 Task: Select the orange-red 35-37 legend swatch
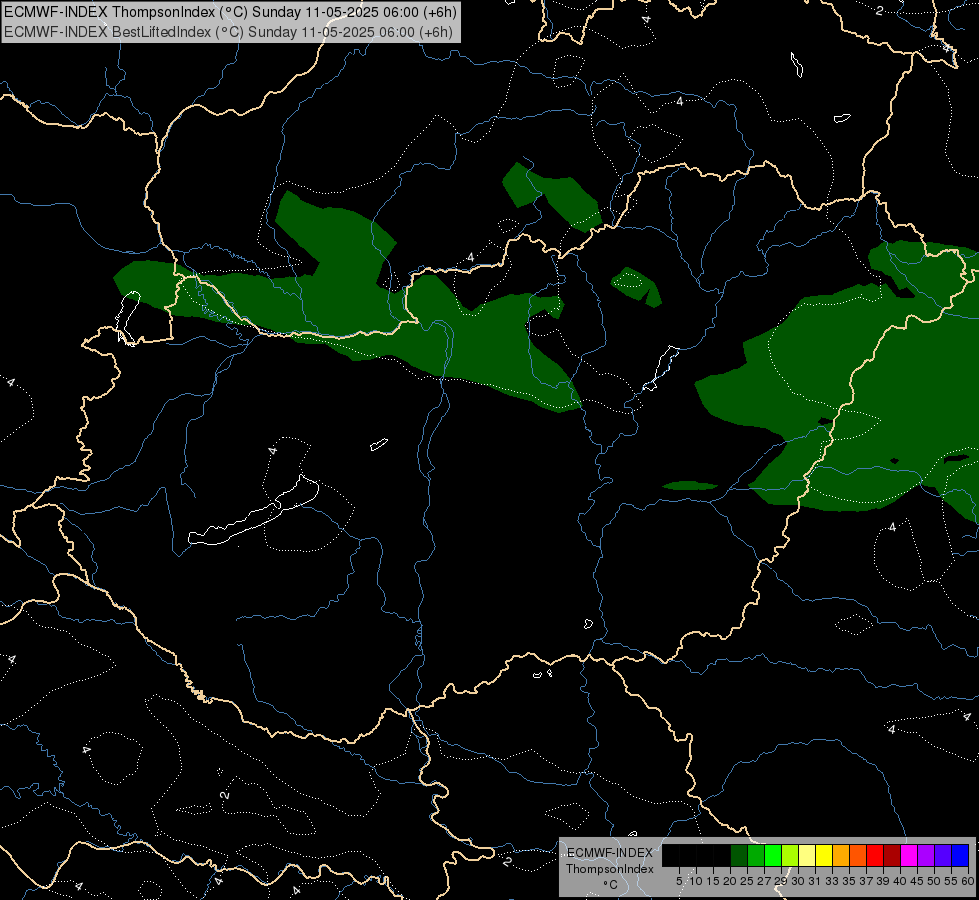pyautogui.click(x=858, y=855)
